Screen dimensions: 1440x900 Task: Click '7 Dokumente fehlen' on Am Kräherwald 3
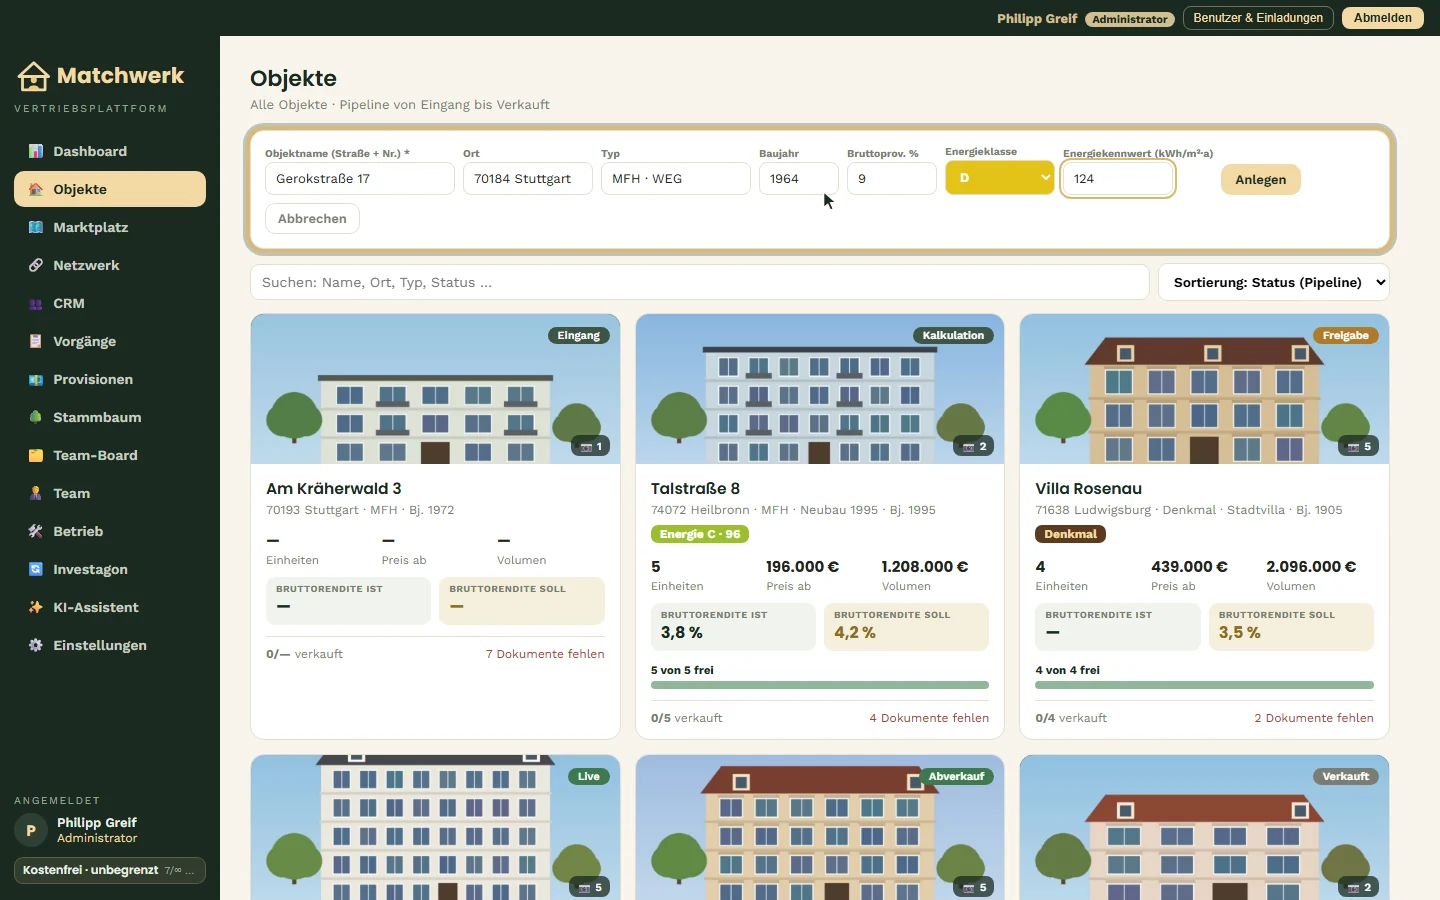point(545,654)
